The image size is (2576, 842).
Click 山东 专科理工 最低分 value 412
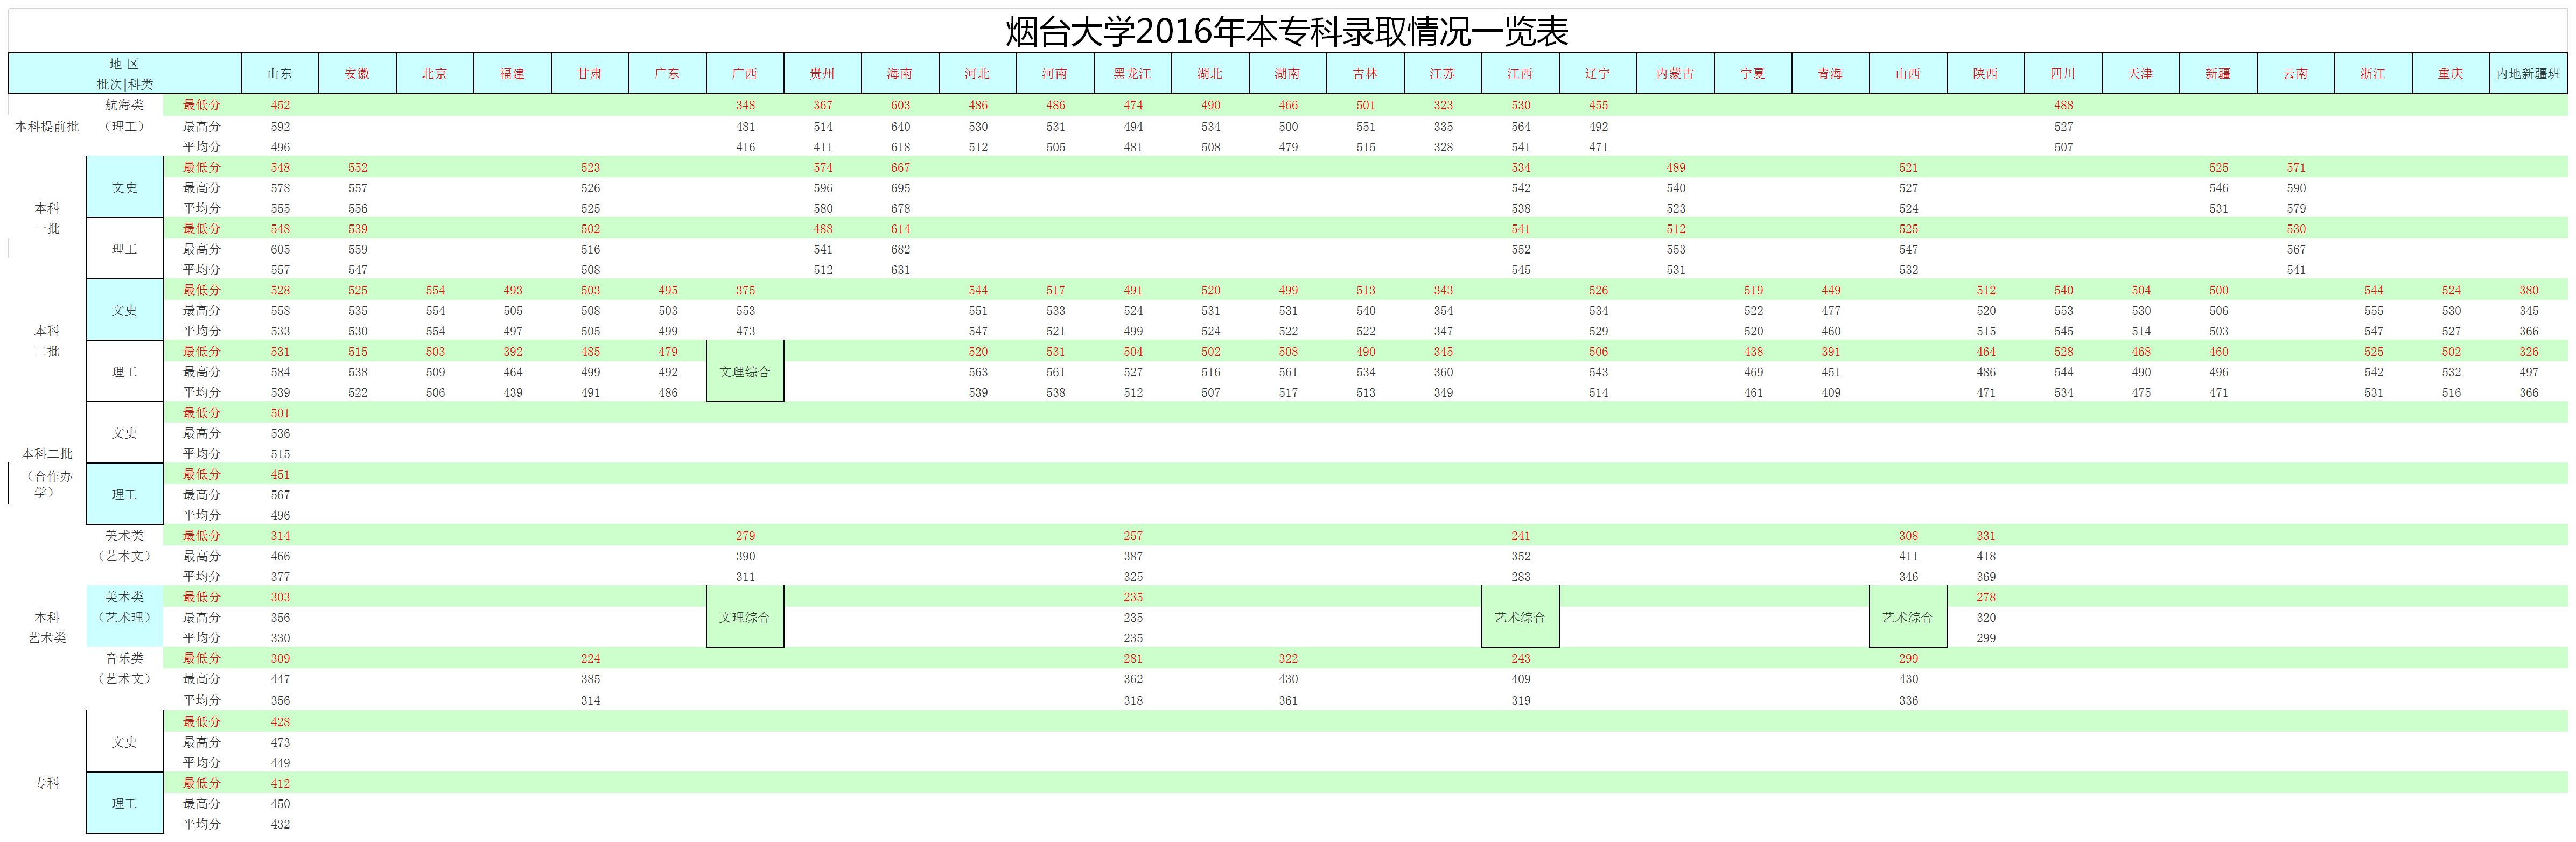(x=280, y=783)
